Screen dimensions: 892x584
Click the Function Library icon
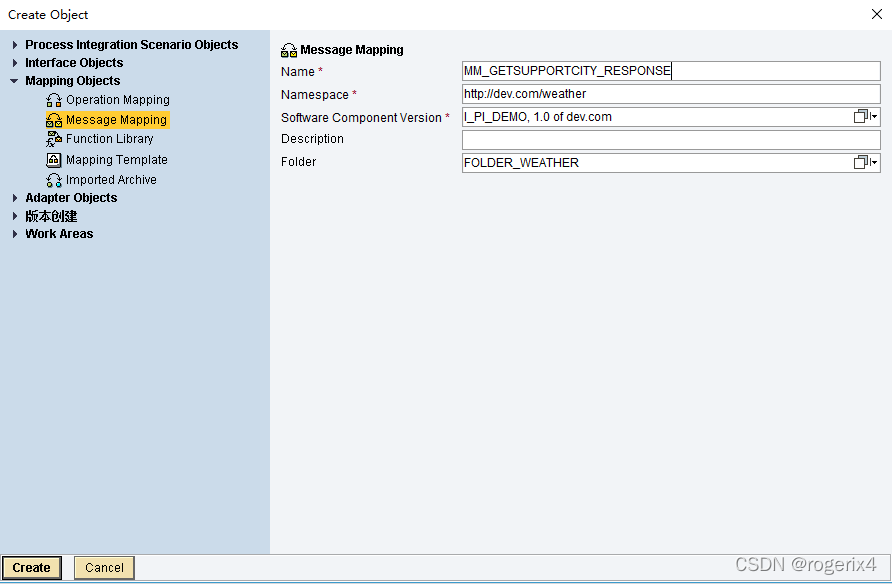tap(54, 139)
